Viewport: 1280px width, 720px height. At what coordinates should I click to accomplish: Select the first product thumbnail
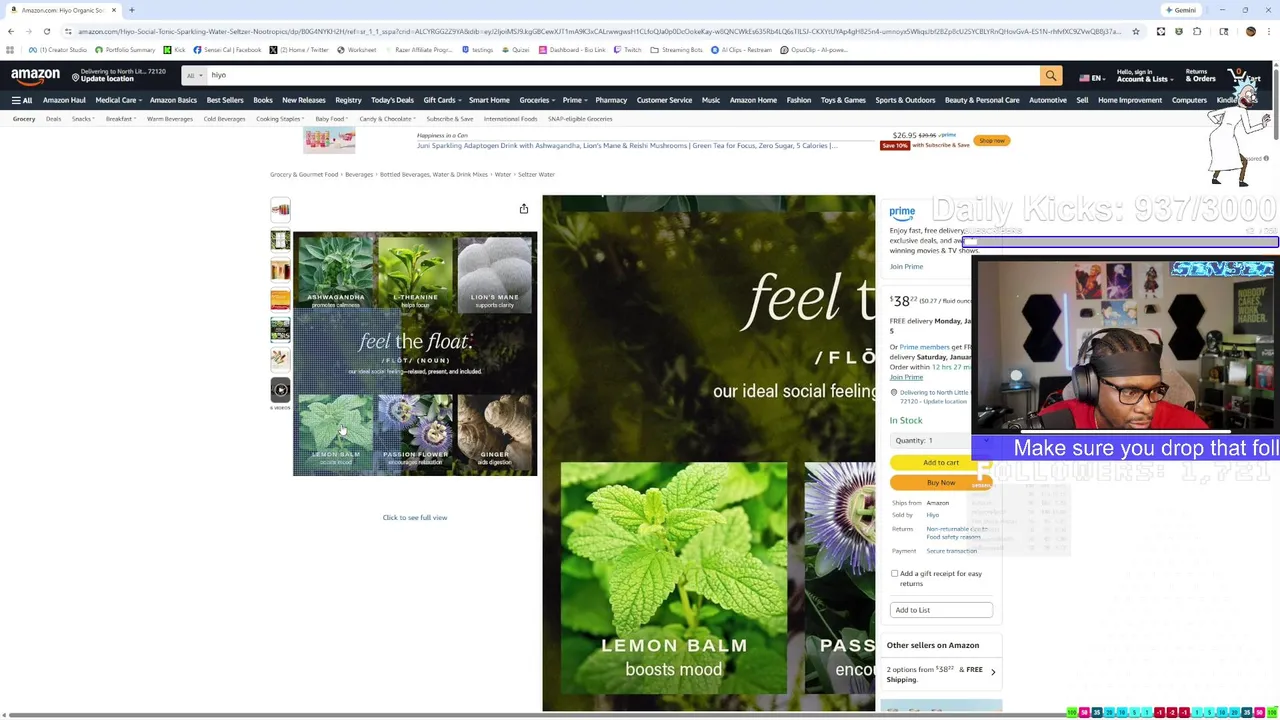[280, 210]
